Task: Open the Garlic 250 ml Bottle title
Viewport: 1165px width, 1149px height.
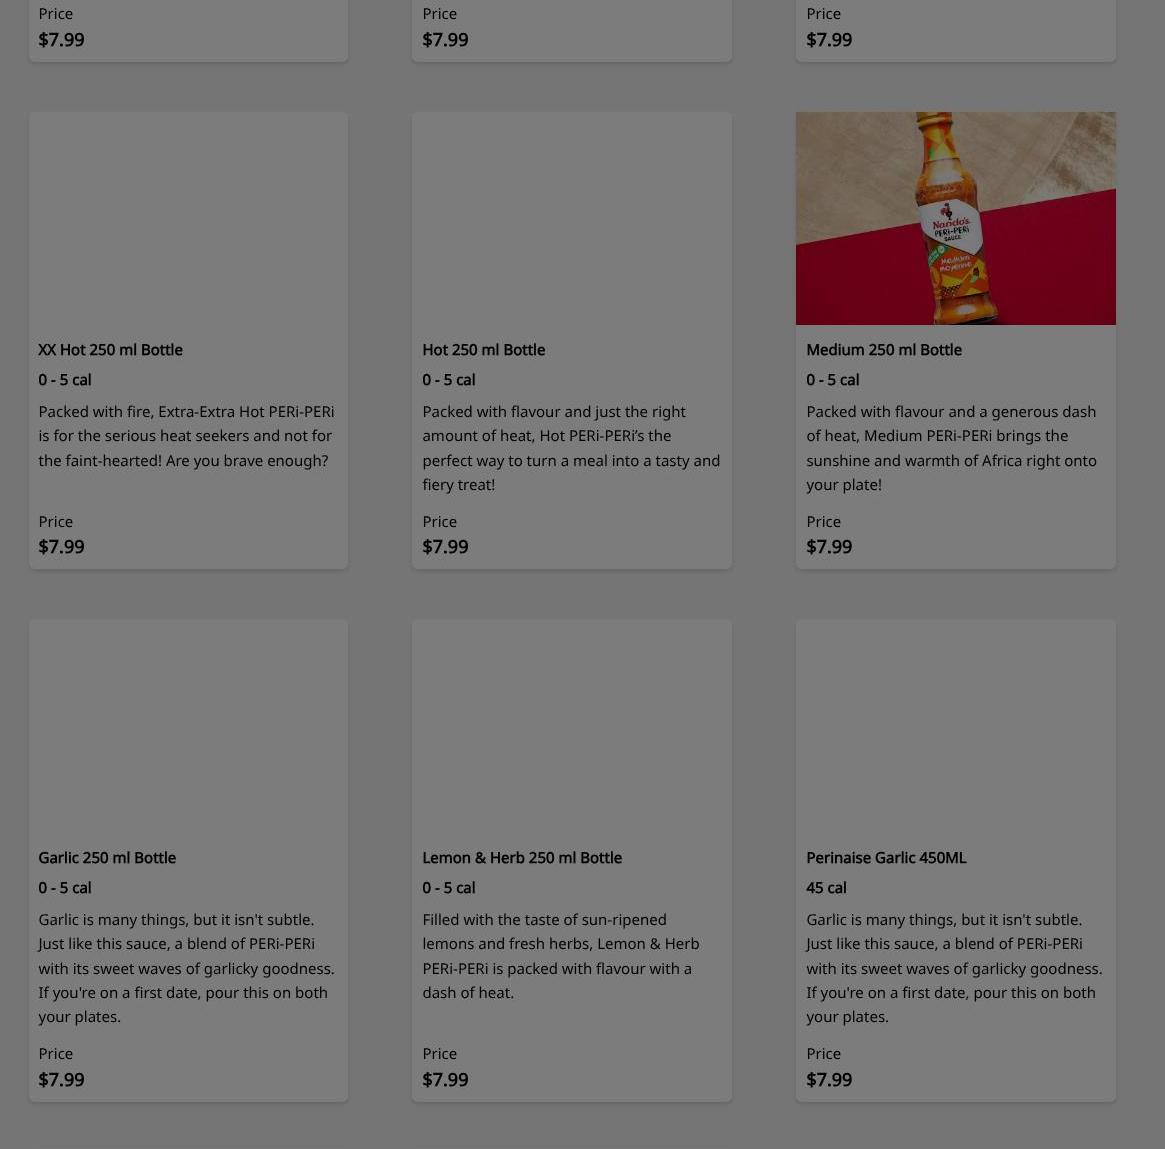Action: pos(107,858)
